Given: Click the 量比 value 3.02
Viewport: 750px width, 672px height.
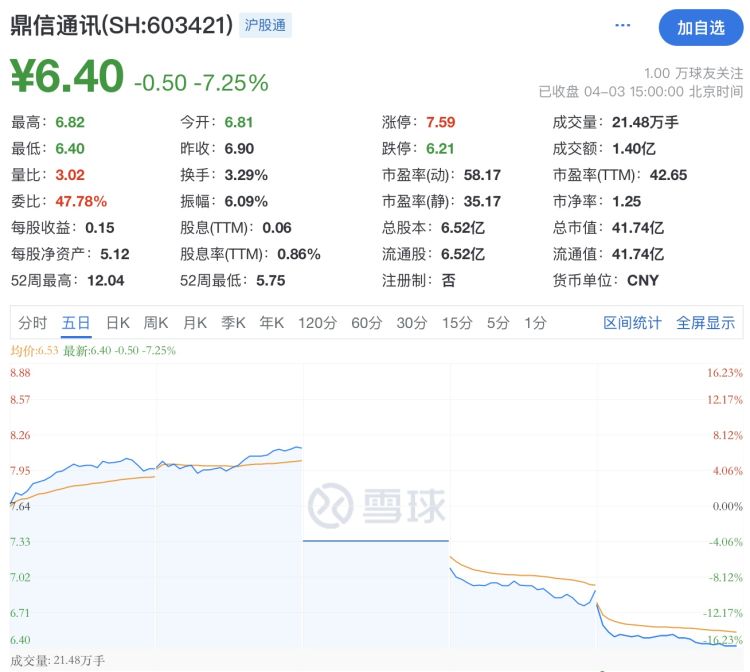Looking at the screenshot, I should pyautogui.click(x=70, y=175).
